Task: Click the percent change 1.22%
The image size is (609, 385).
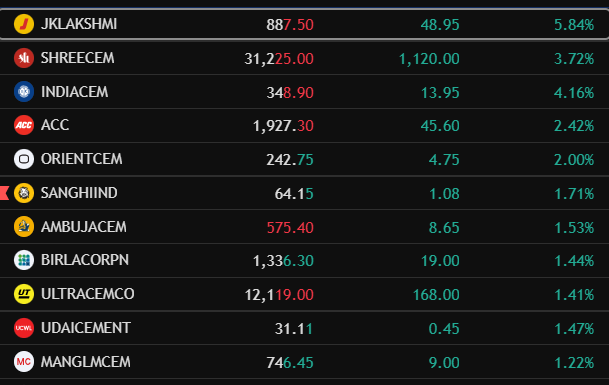Action: click(x=574, y=363)
